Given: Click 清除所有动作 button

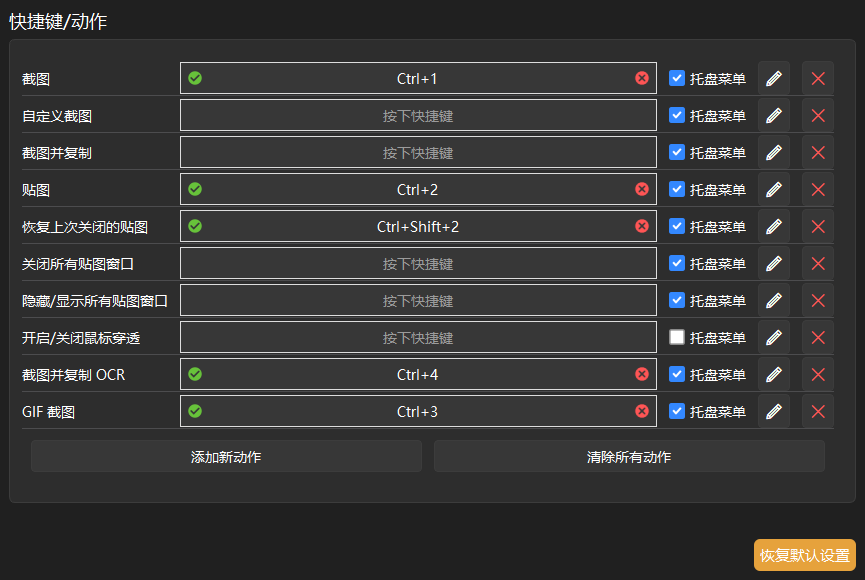Looking at the screenshot, I should (x=629, y=456).
